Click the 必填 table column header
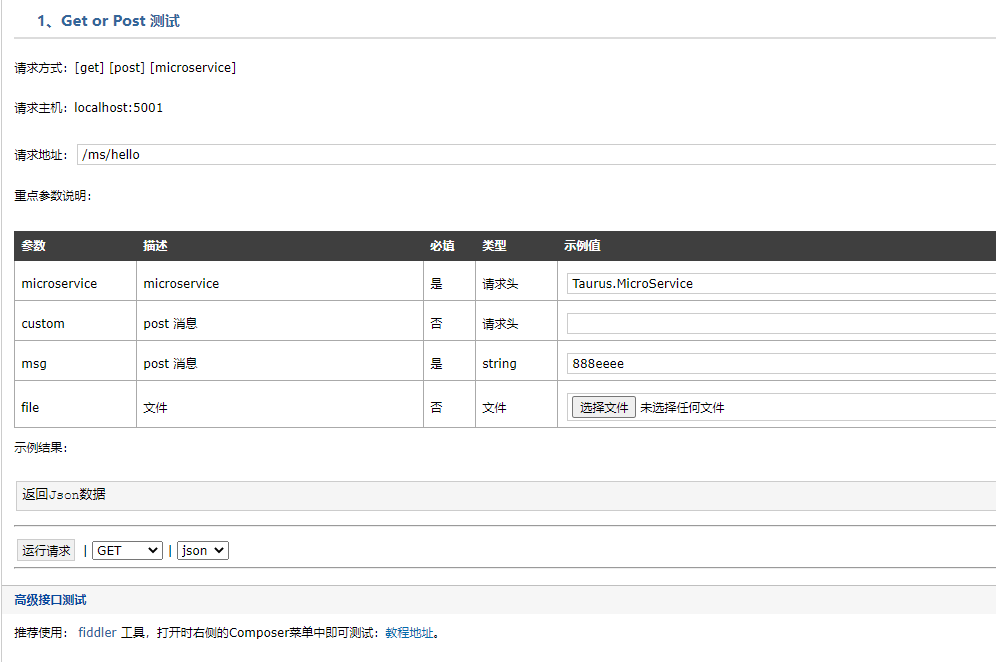The image size is (996, 662). [438, 245]
